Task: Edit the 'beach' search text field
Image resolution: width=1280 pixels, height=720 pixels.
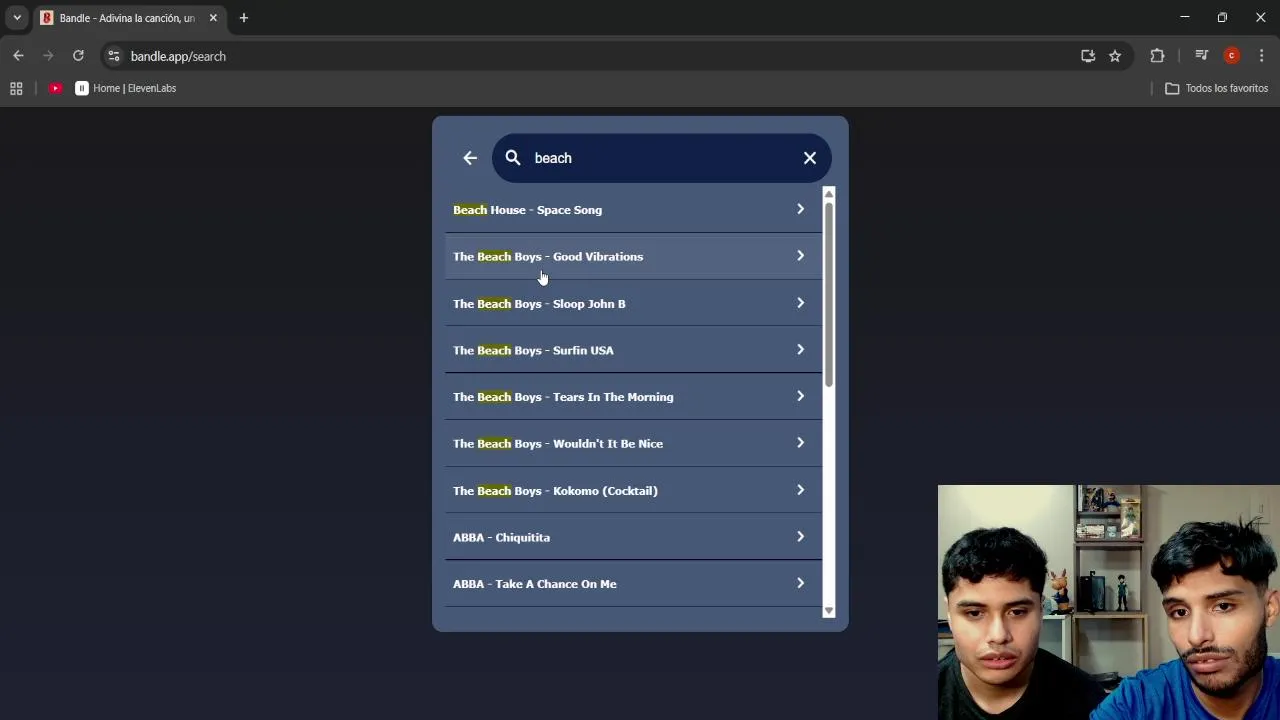Action: click(x=660, y=158)
